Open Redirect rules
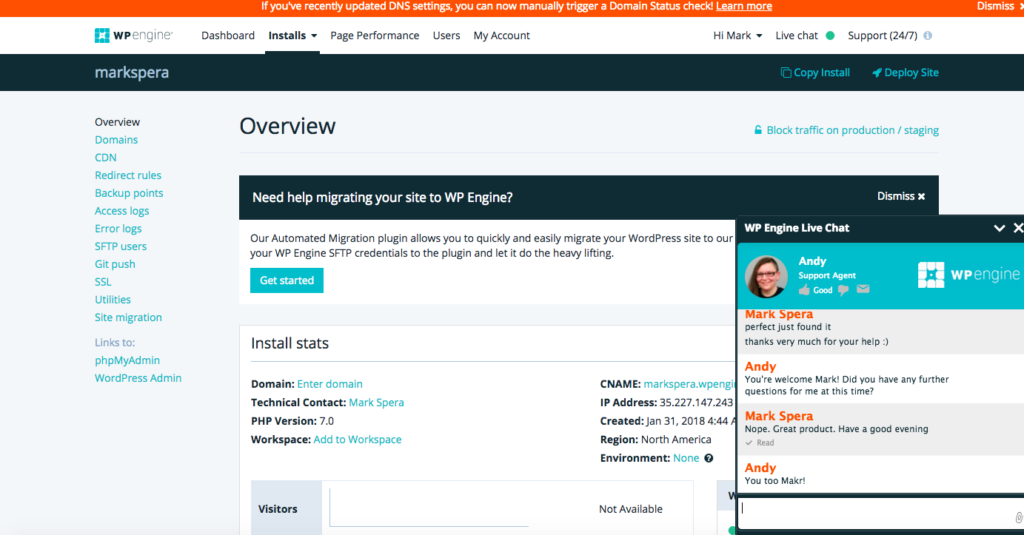This screenshot has width=1024, height=535. 128,175
